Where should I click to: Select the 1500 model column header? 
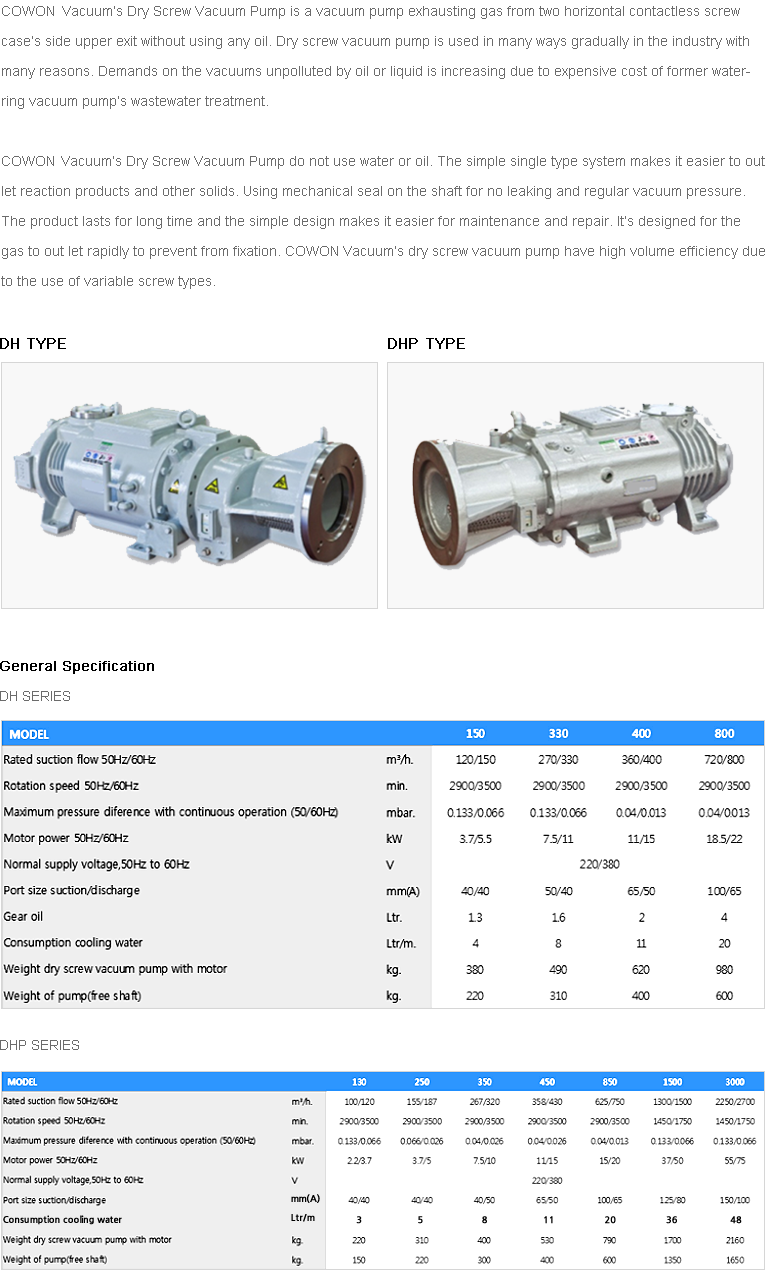point(672,1082)
